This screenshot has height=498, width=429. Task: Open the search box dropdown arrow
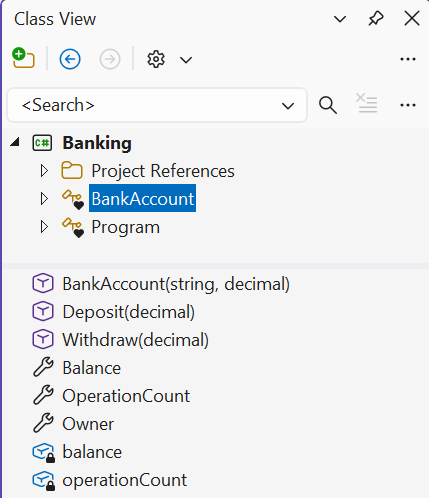tap(288, 106)
